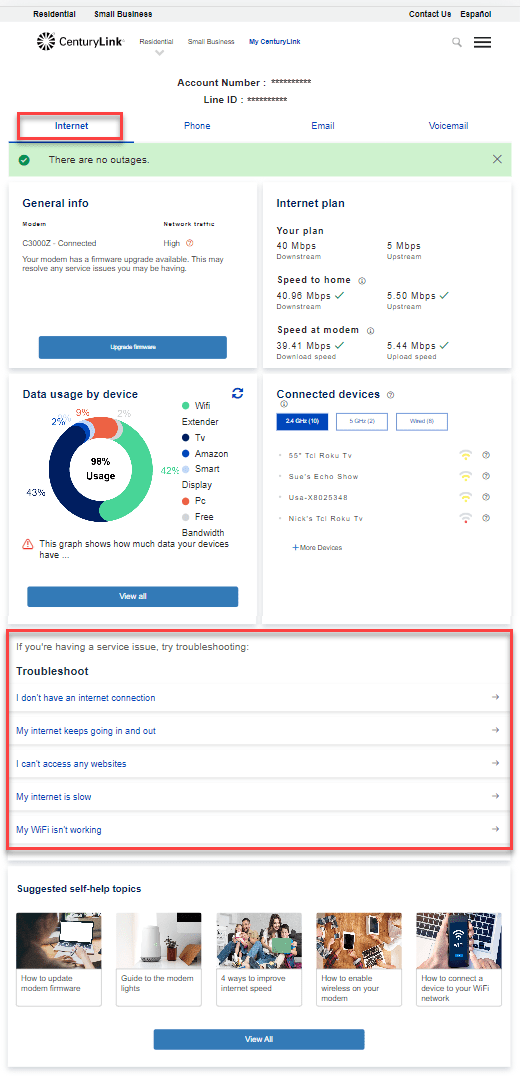Viewport: 520px width, 1076px height.
Task: Click the blue Amazon legend dot
Action: point(185,454)
